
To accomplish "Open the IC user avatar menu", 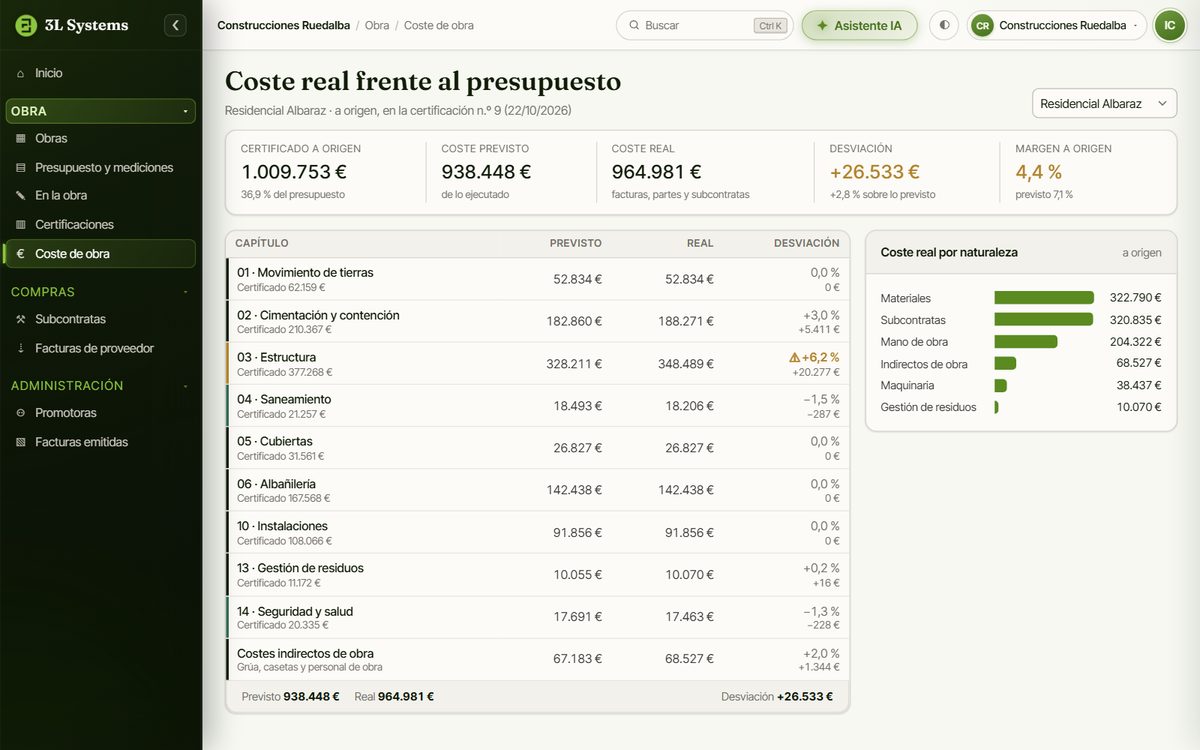I will point(1169,25).
